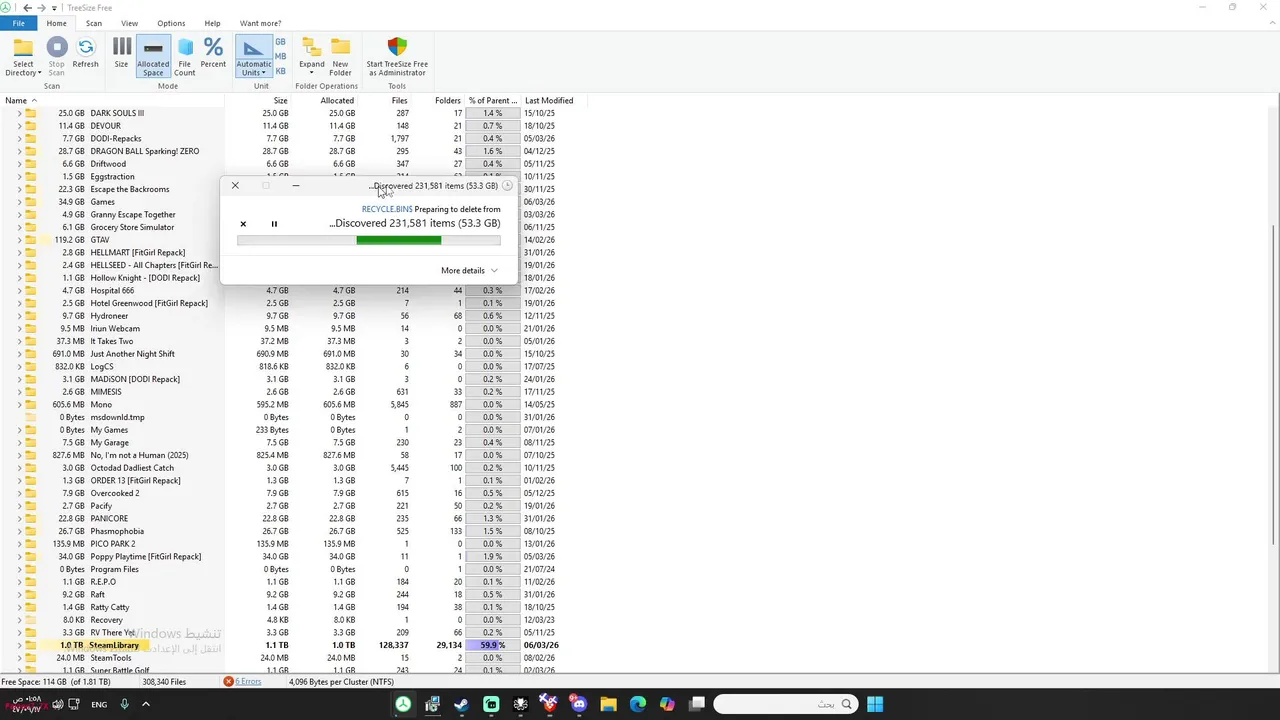Select the PANICORE folder row
The height and width of the screenshot is (720, 1280).
(108, 519)
